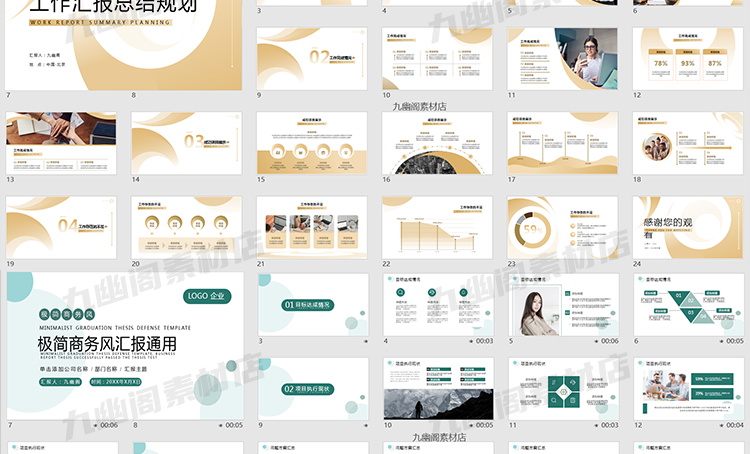Select gold slide 13 with hands photo

pyautogui.click(x=61, y=143)
